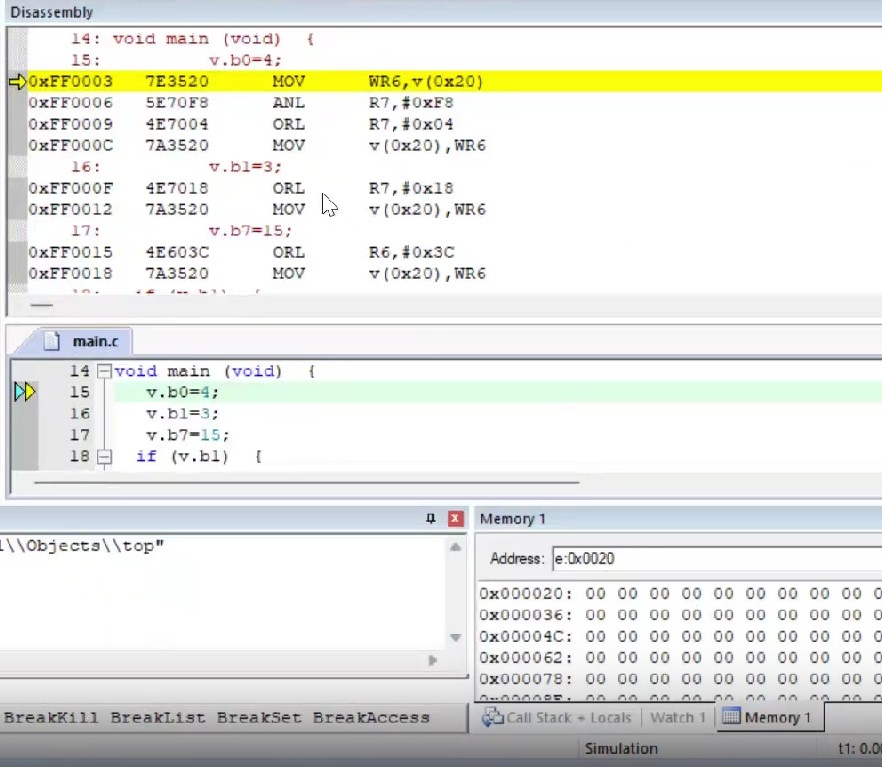Click the Call Stack + Locals tab icon
Screen dimensions: 882x767
click(492, 717)
